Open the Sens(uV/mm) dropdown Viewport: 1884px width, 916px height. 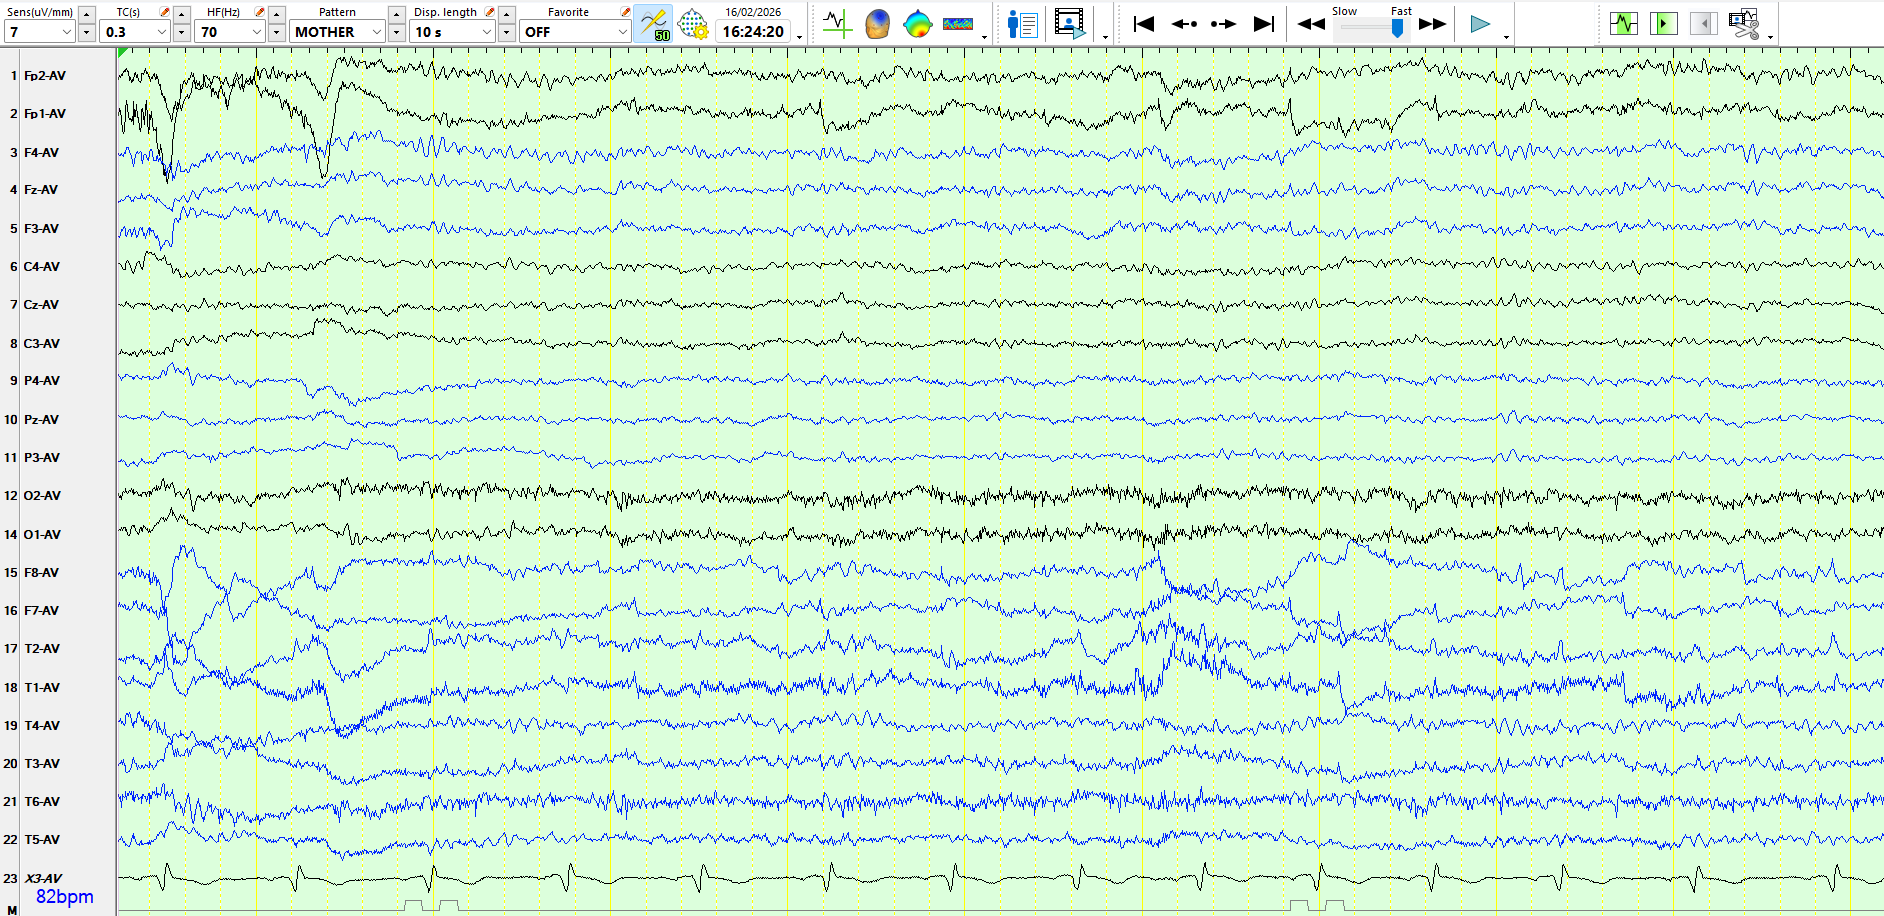pyautogui.click(x=40, y=32)
